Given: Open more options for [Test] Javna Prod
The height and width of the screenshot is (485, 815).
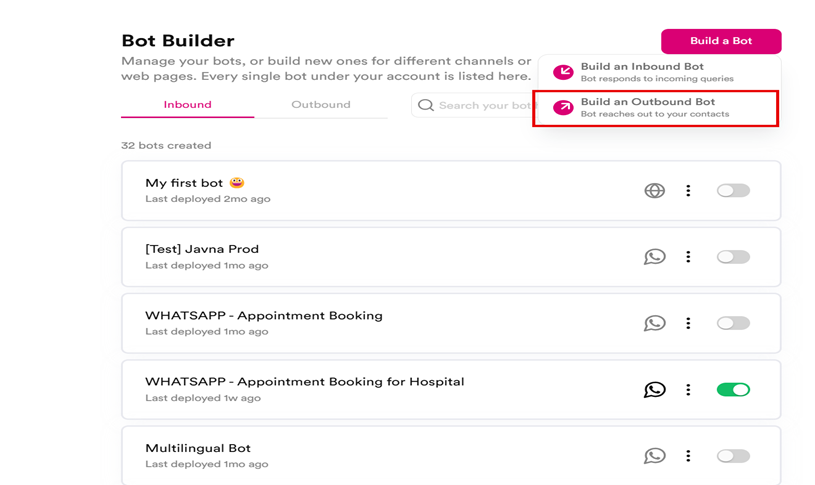Looking at the screenshot, I should (x=688, y=257).
